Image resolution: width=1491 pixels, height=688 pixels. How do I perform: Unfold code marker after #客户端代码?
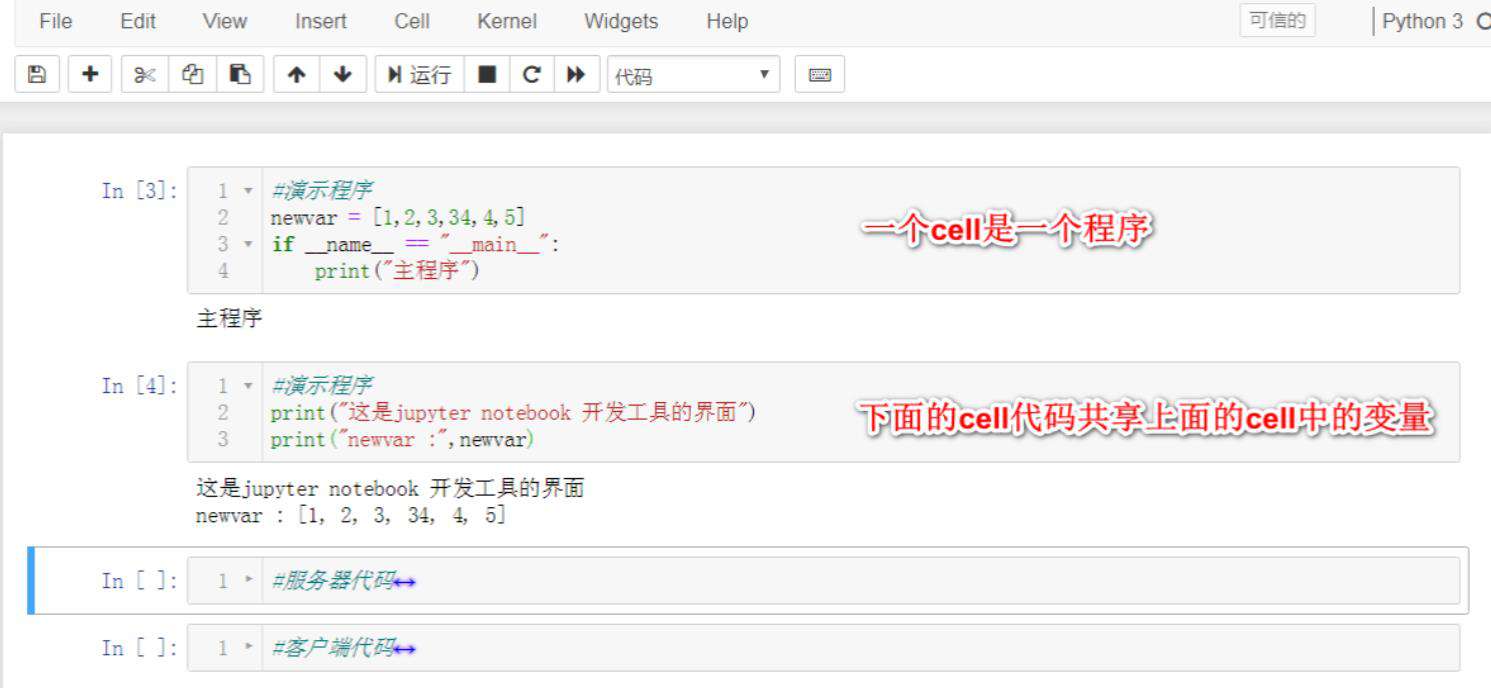[x=405, y=649]
